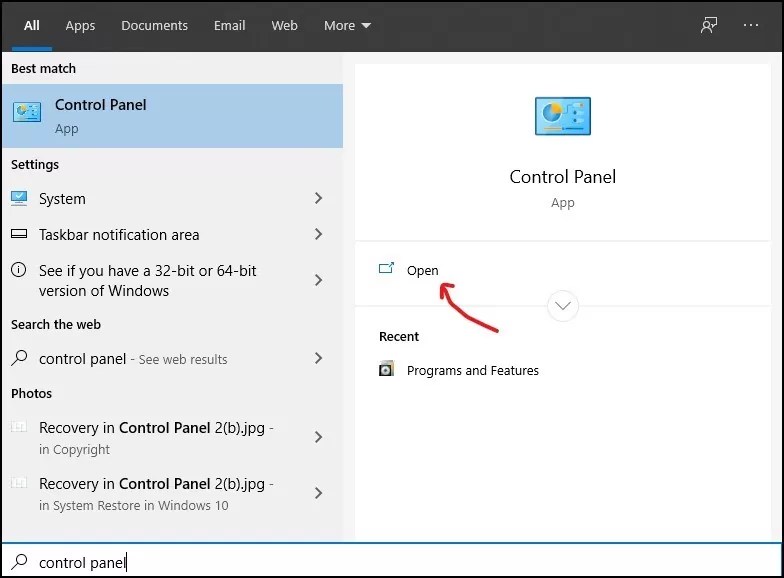This screenshot has width=784, height=578.
Task: Switch to the Email tab
Action: [230, 26]
